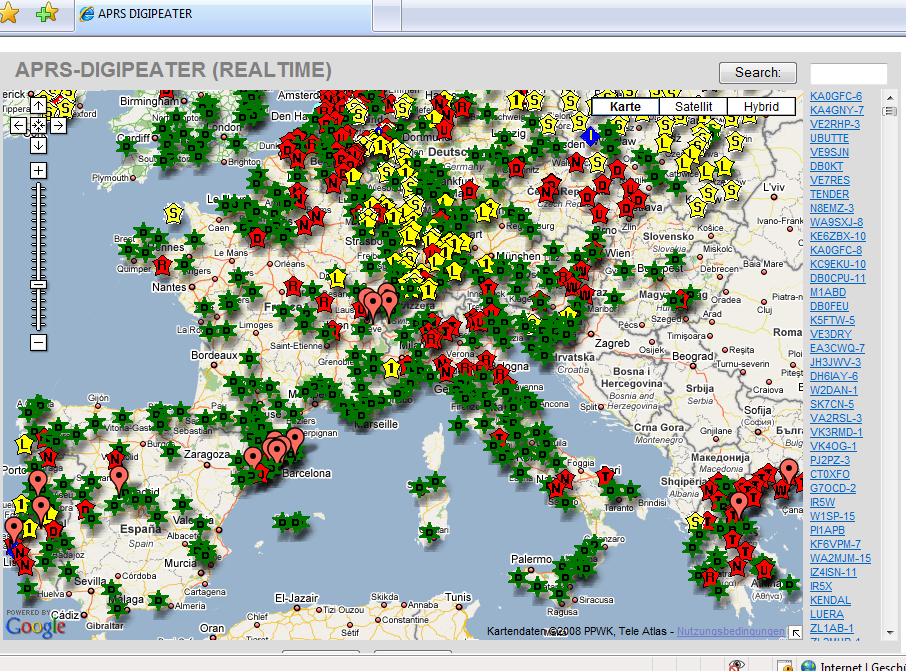Pan the map left with arrow
This screenshot has height=671, width=906.
point(18,125)
